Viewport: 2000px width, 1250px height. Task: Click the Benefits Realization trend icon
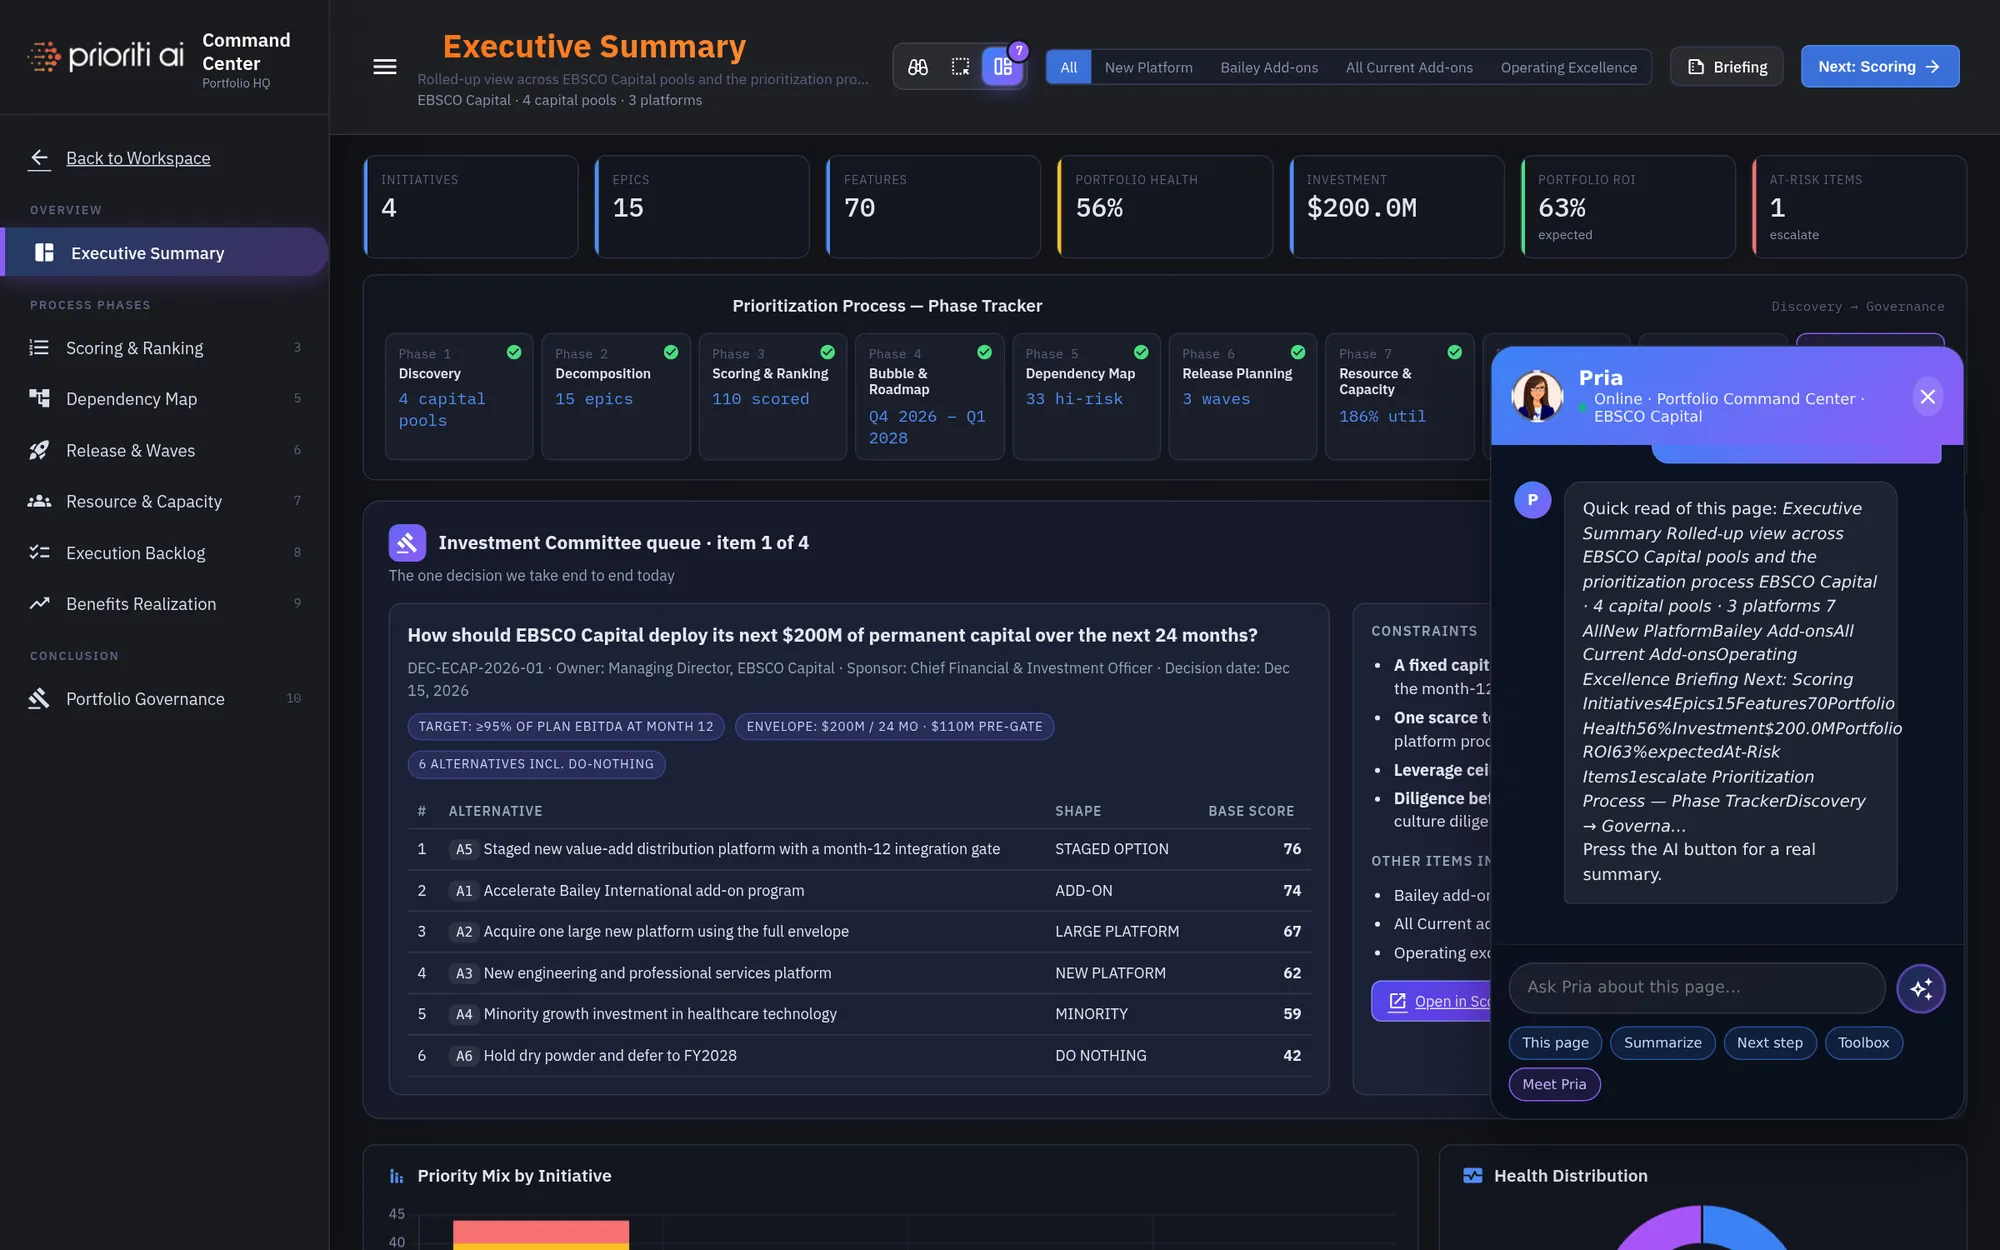pos(39,604)
